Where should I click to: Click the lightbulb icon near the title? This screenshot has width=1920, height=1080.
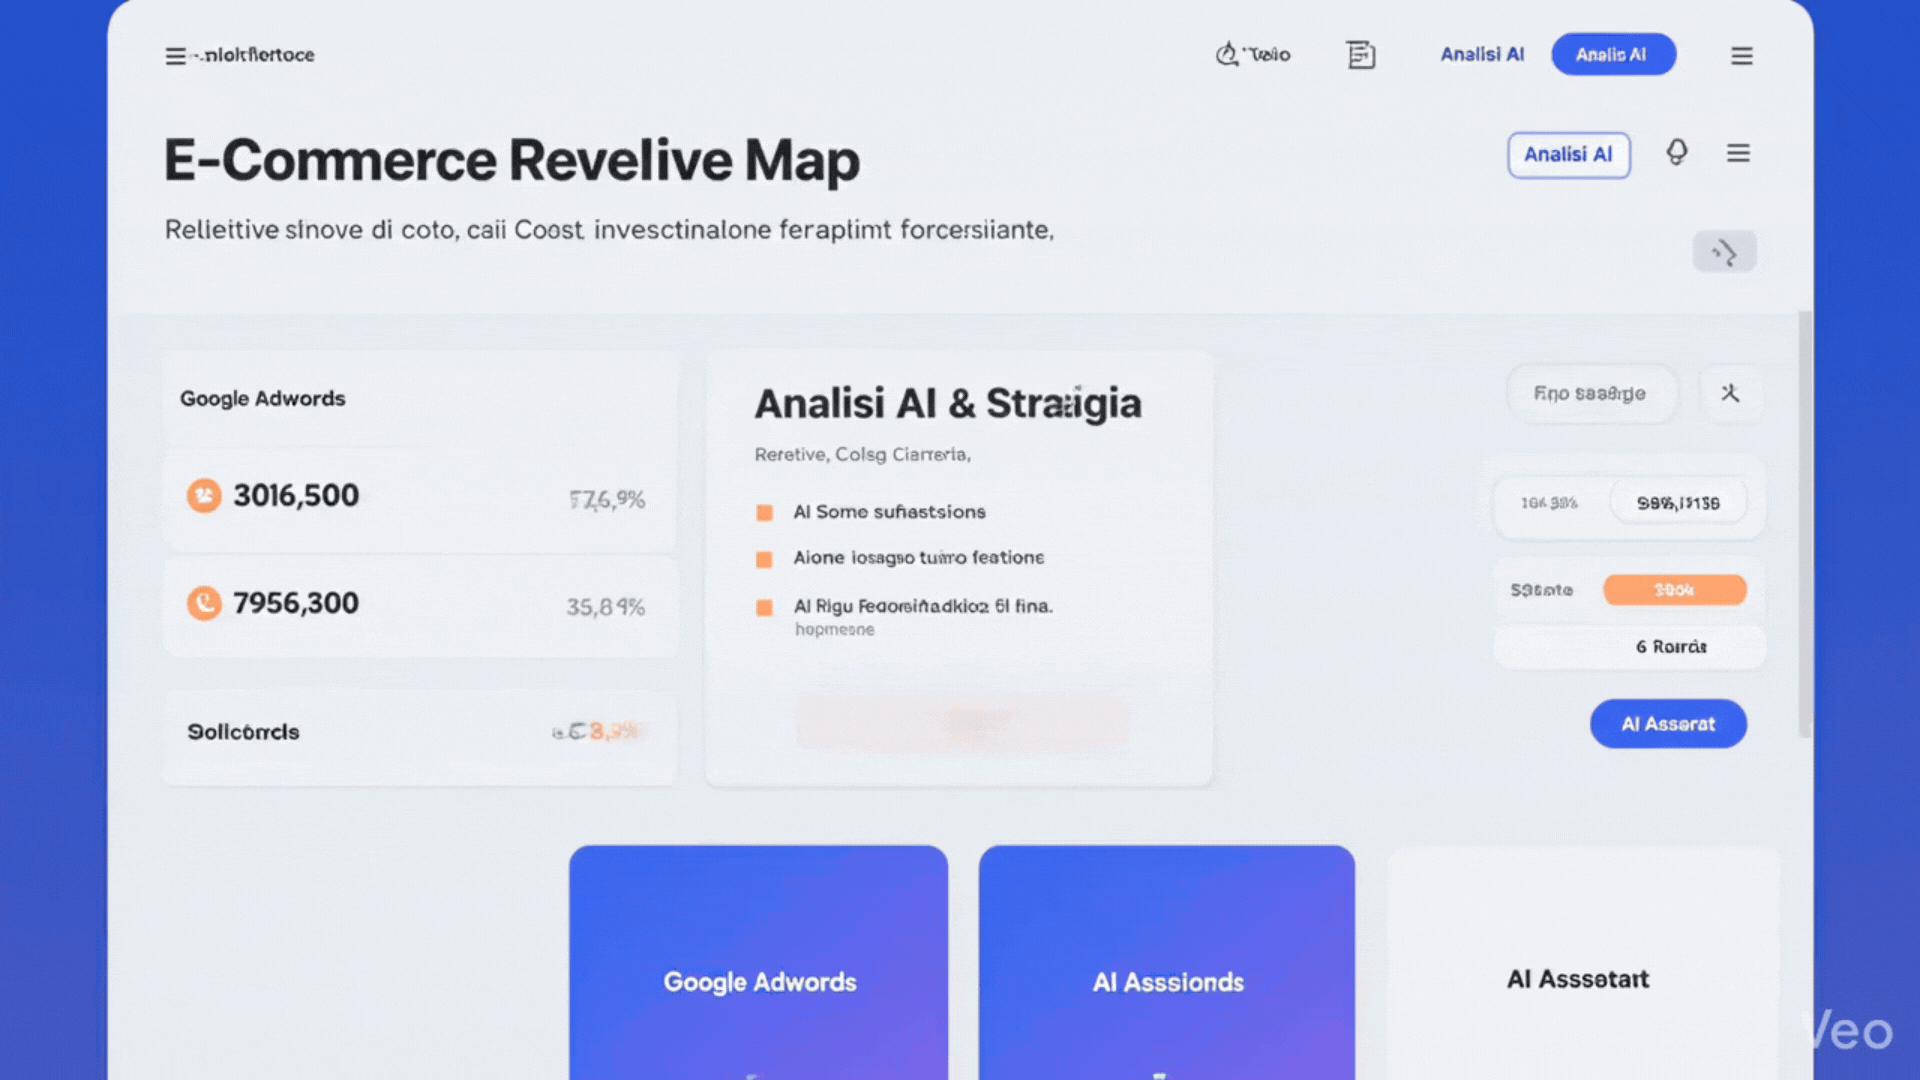(x=1677, y=153)
